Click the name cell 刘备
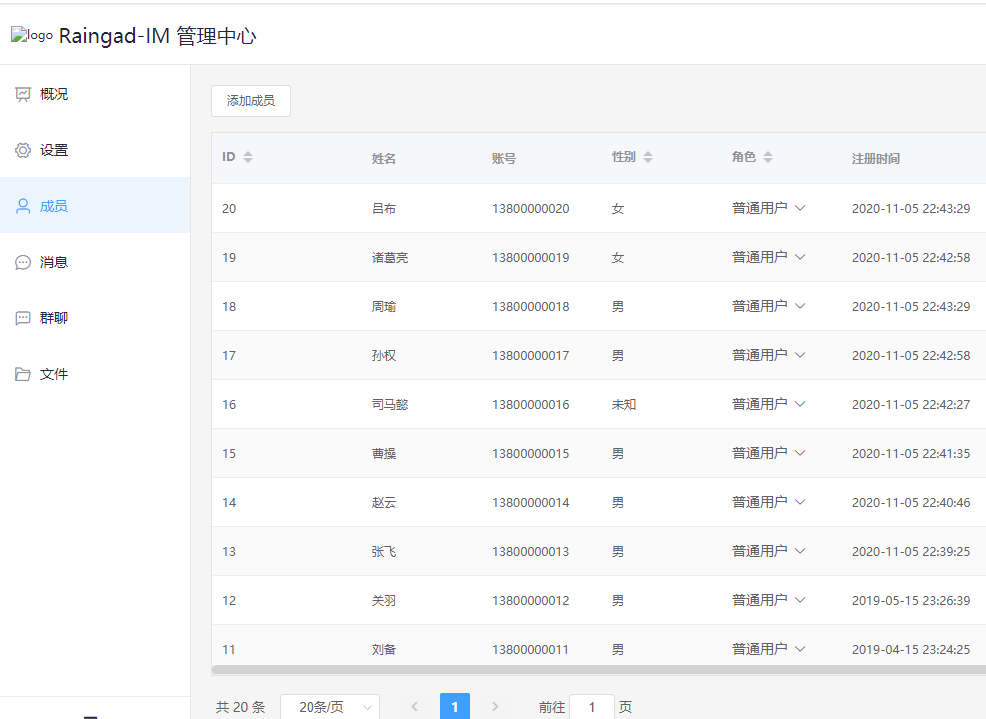This screenshot has width=986, height=719. pos(384,650)
